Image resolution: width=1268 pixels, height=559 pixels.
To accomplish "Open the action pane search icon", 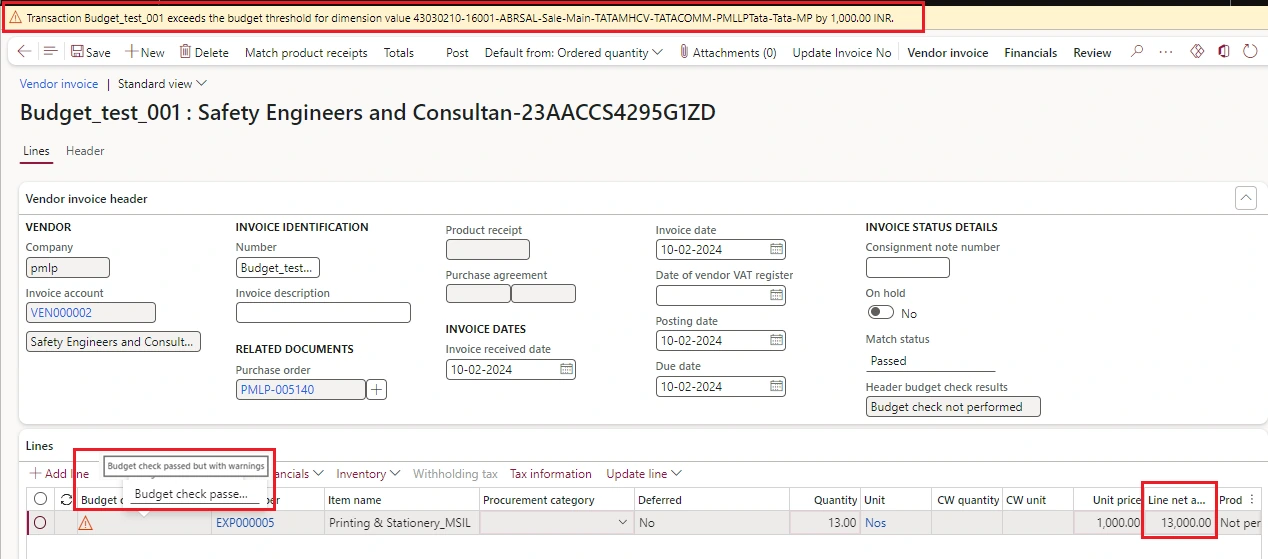I will pyautogui.click(x=1137, y=52).
